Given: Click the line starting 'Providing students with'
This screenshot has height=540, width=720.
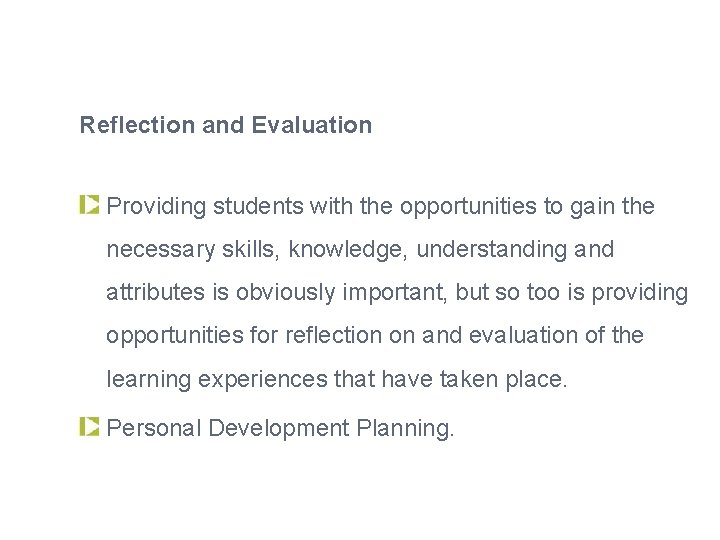Looking at the screenshot, I should tap(380, 207).
